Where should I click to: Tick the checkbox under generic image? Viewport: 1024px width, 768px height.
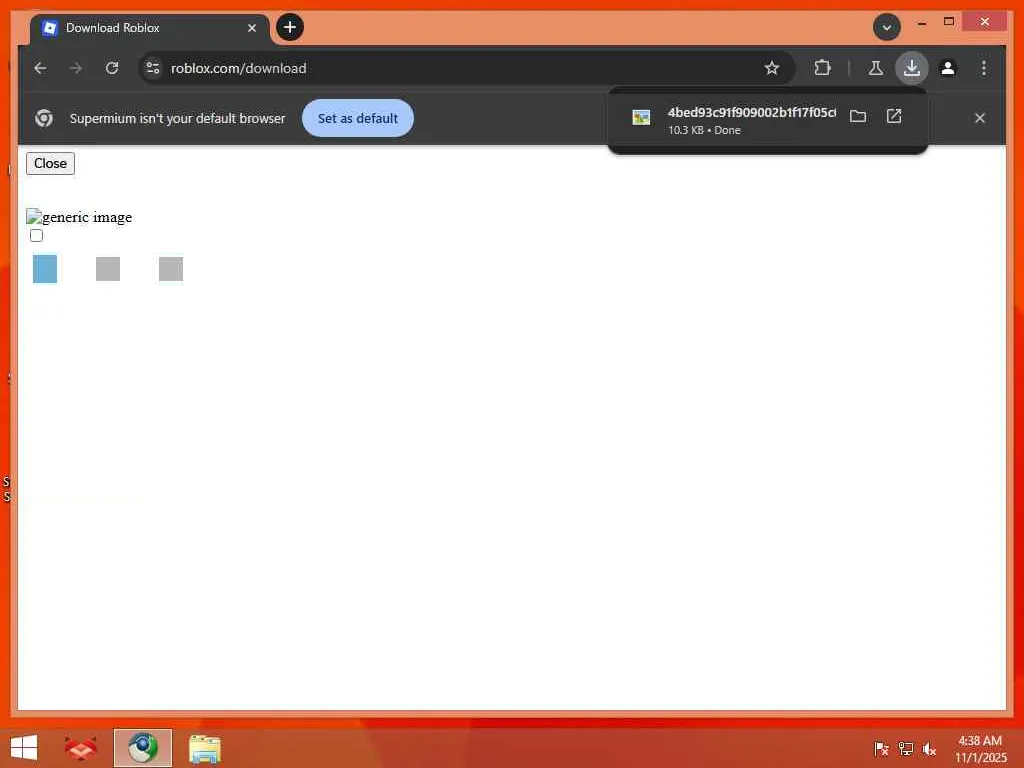coord(37,236)
